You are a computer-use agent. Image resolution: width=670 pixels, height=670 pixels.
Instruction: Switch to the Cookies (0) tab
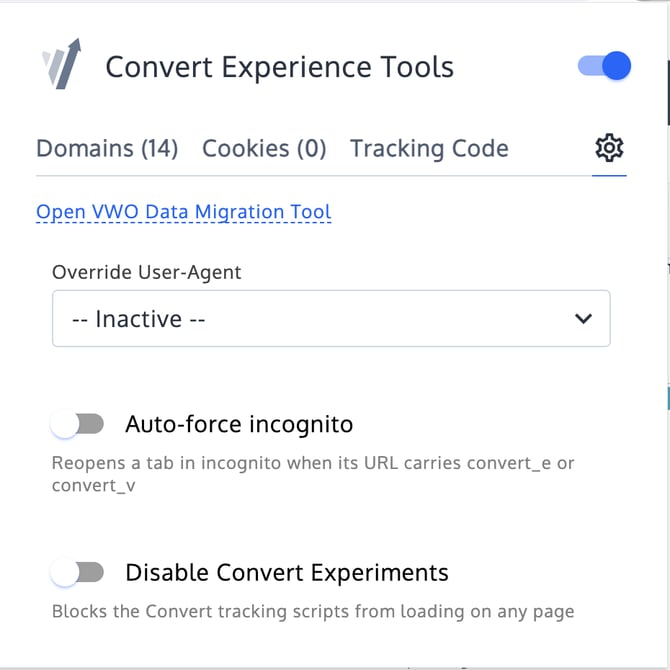click(x=264, y=149)
